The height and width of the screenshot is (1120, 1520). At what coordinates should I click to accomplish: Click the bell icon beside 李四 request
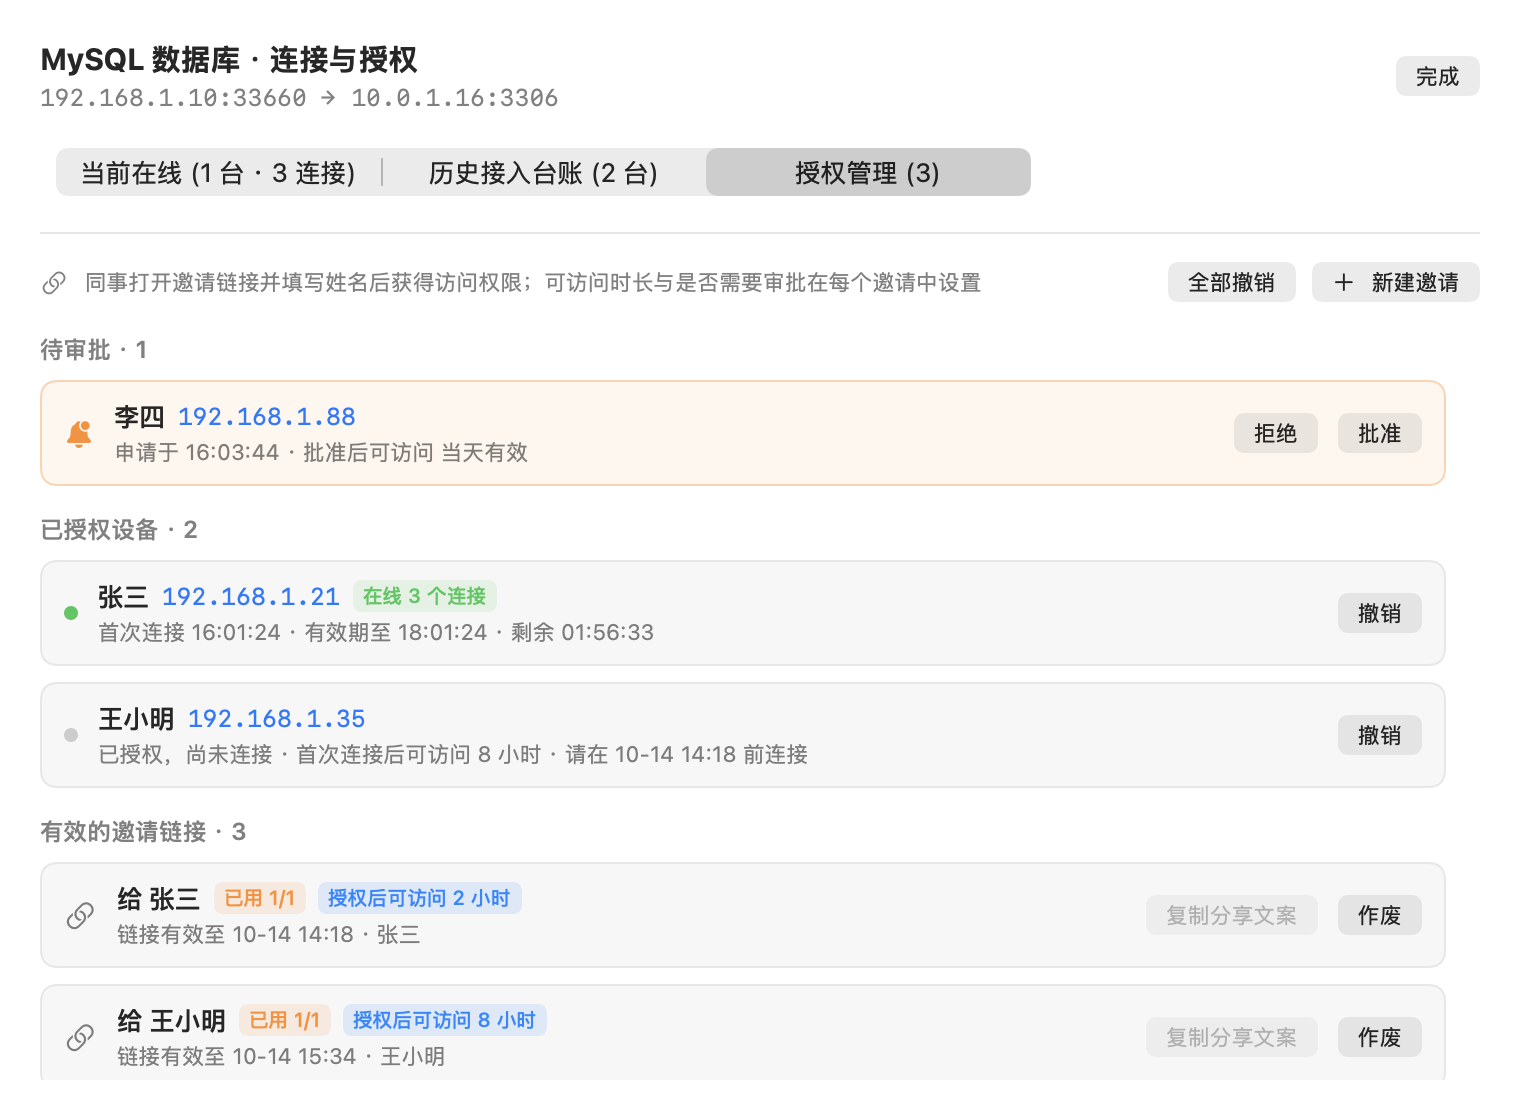(x=79, y=433)
